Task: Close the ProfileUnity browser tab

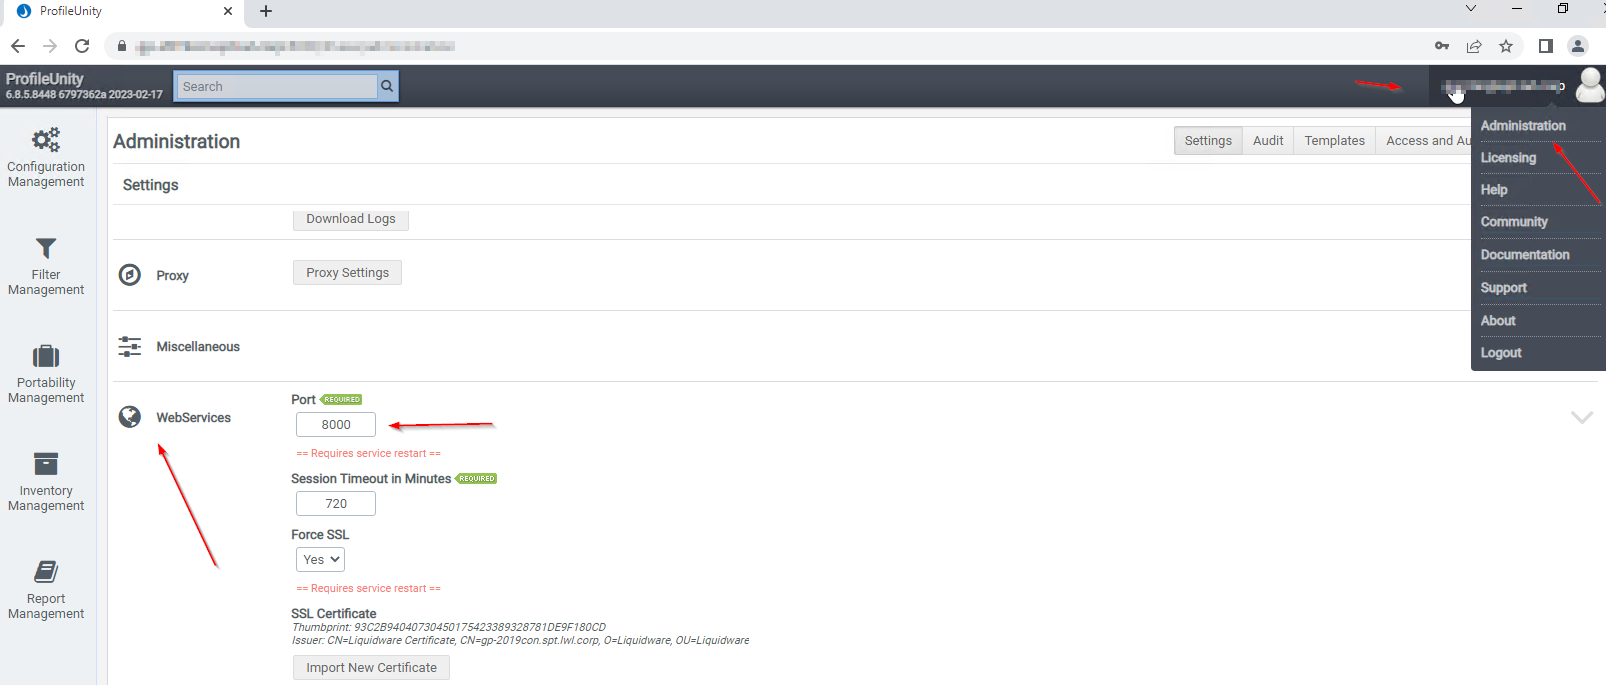Action: point(228,11)
